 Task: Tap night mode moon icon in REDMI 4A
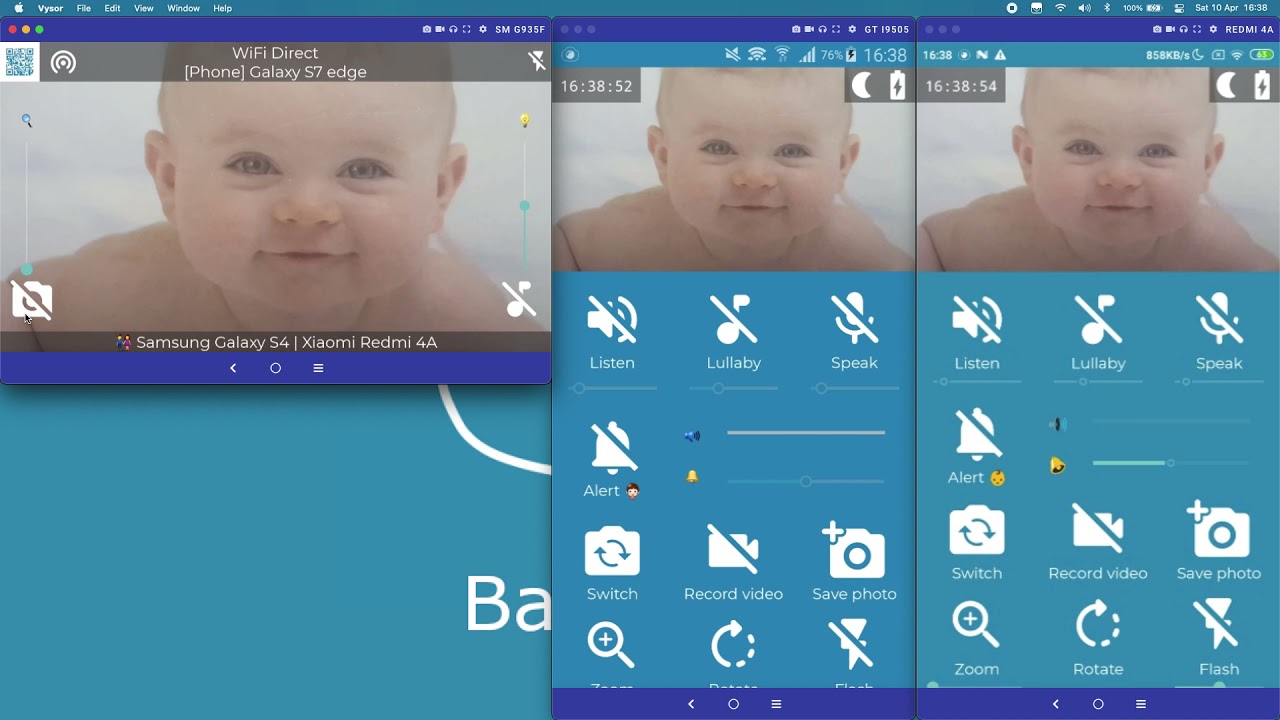point(1226,86)
